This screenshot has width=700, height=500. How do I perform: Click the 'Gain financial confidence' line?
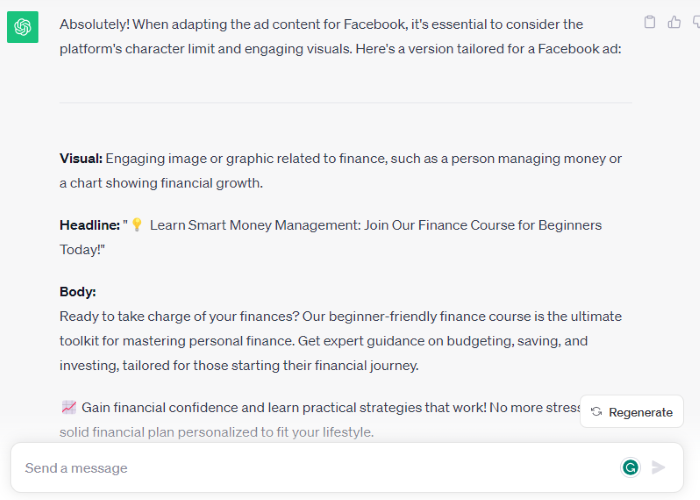pyautogui.click(x=300, y=407)
